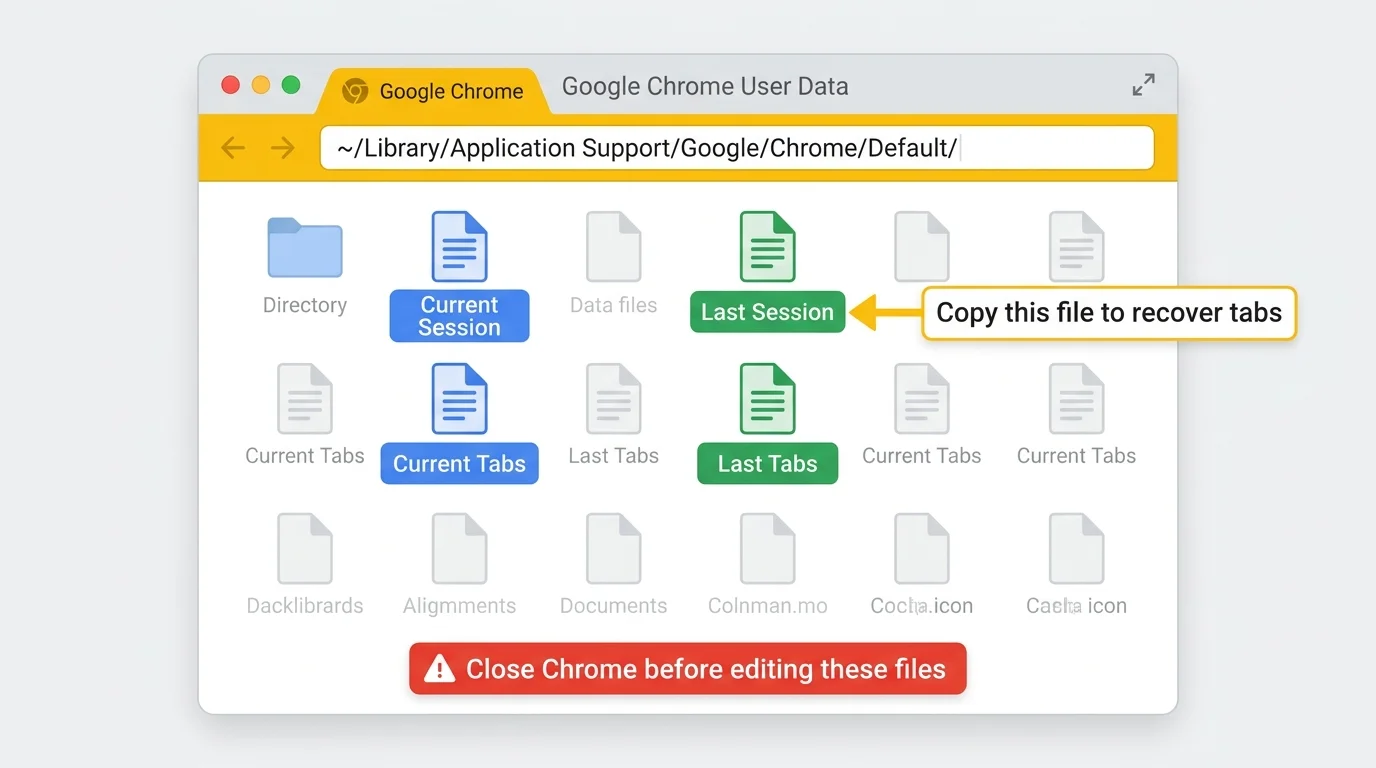Click inside the folder path address bar
Screen dimensions: 1376x768
coord(737,147)
